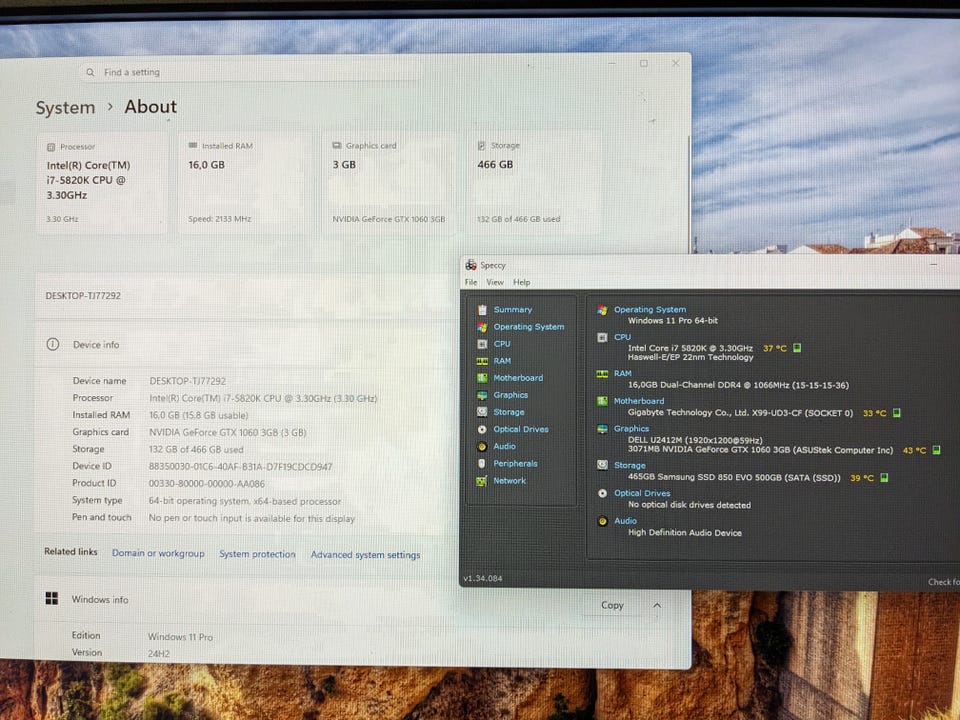The image size is (960, 720).
Task: Click Windows 11 Pro edition value in Settings
Action: [x=180, y=637]
